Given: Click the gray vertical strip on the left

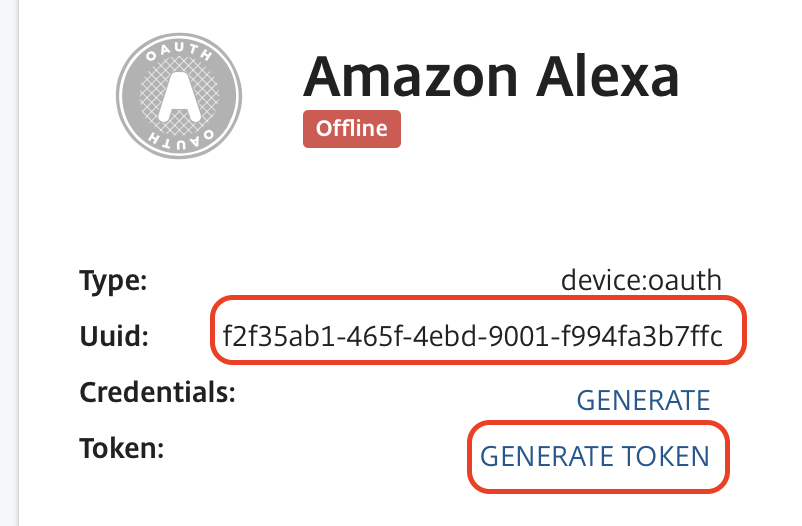Looking at the screenshot, I should [9, 263].
